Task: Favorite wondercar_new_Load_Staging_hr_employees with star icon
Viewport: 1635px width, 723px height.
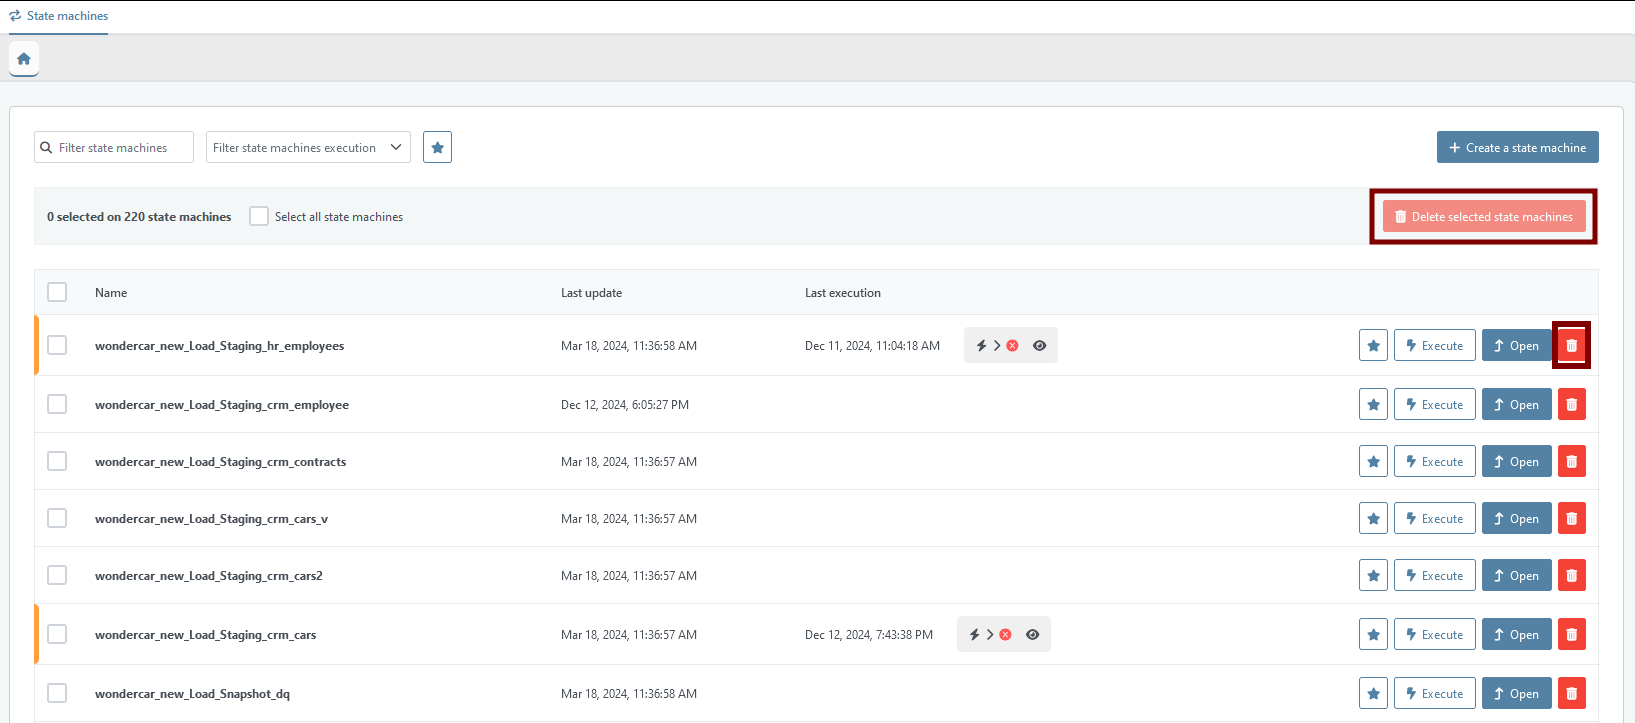Action: click(x=1373, y=346)
